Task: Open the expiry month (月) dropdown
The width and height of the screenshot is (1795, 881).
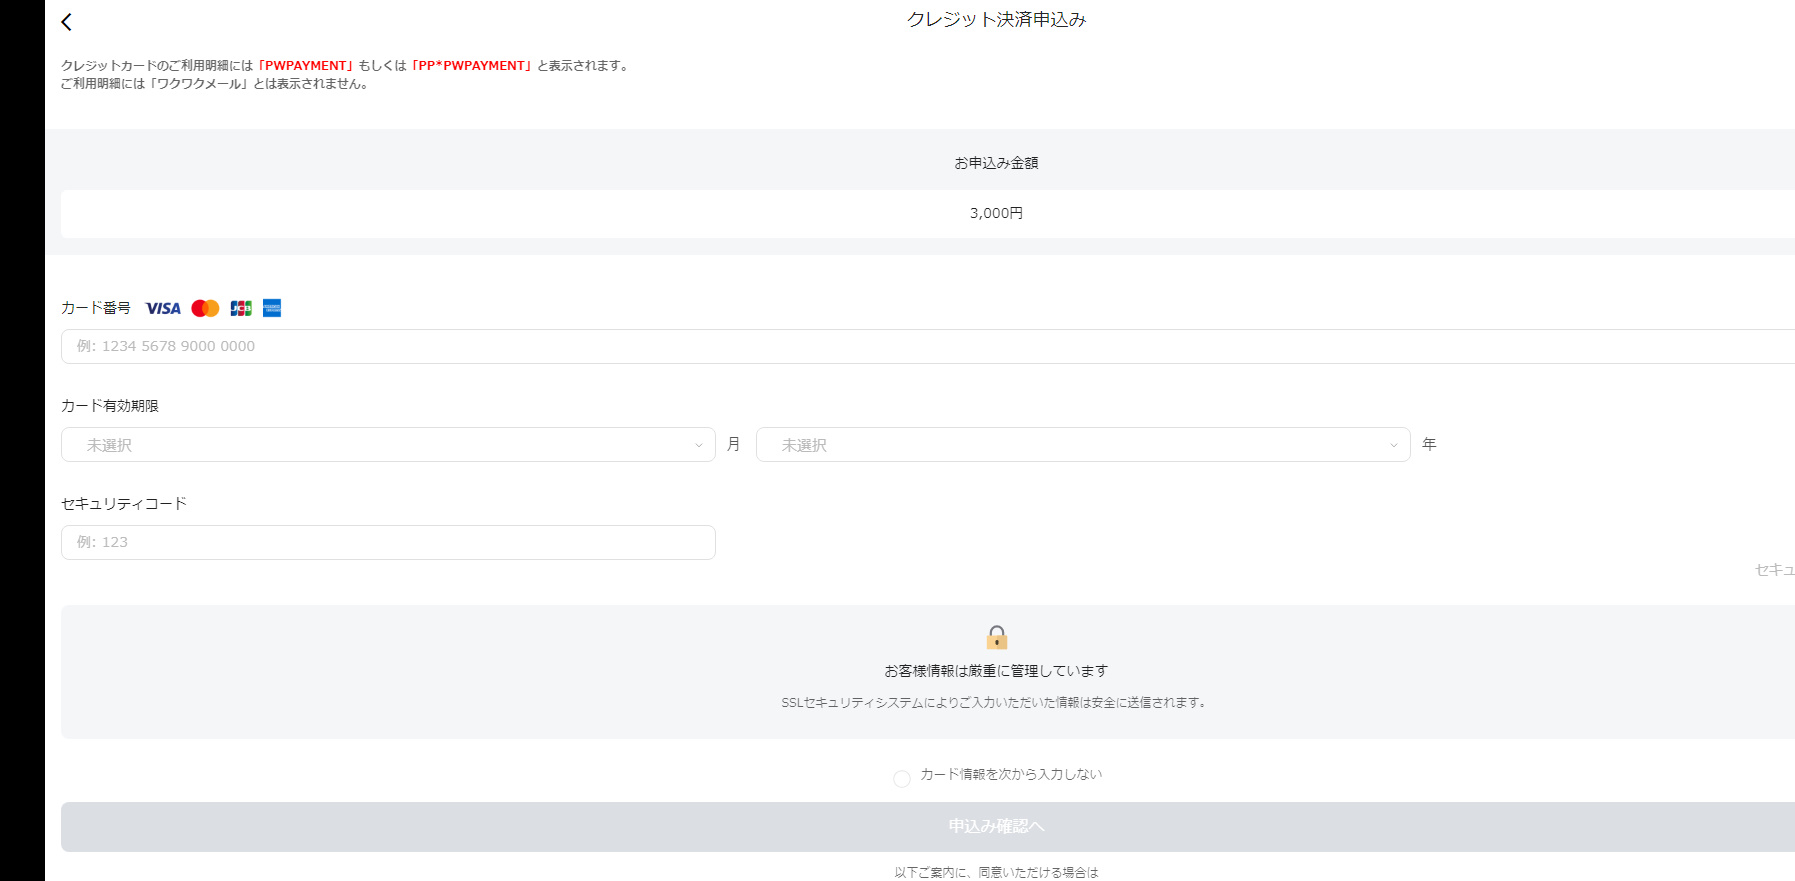Action: coord(388,445)
